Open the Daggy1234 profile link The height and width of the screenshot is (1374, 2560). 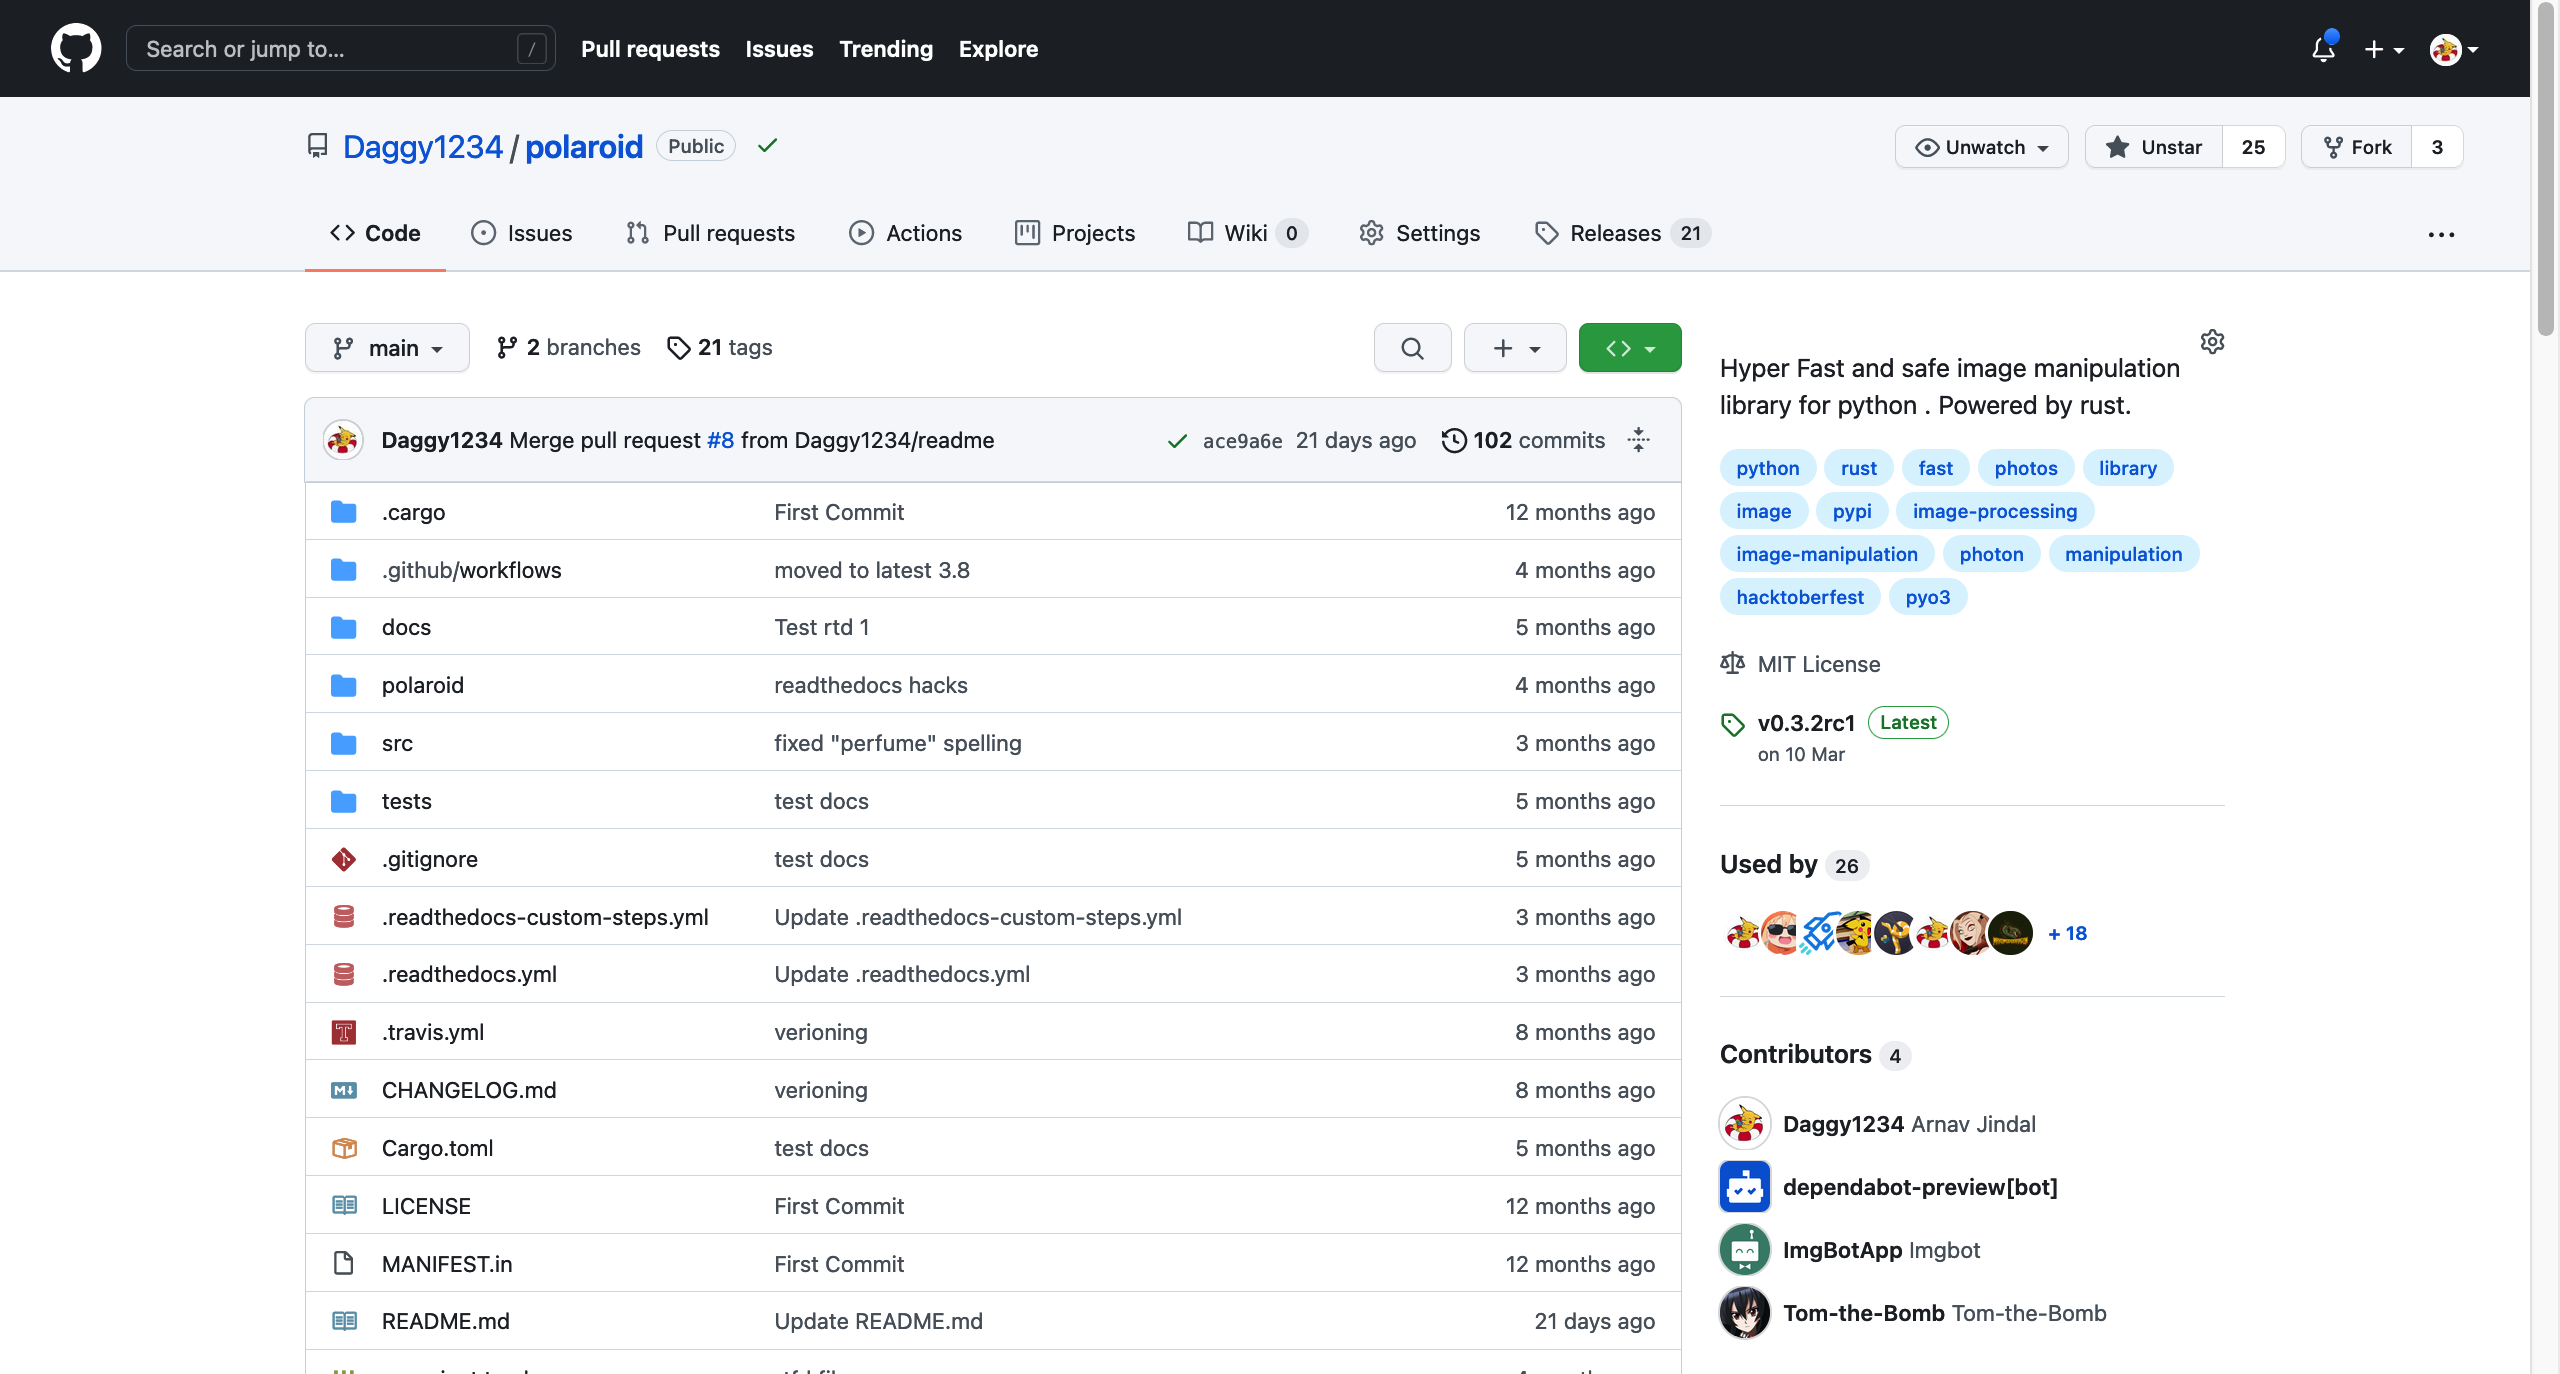(424, 146)
